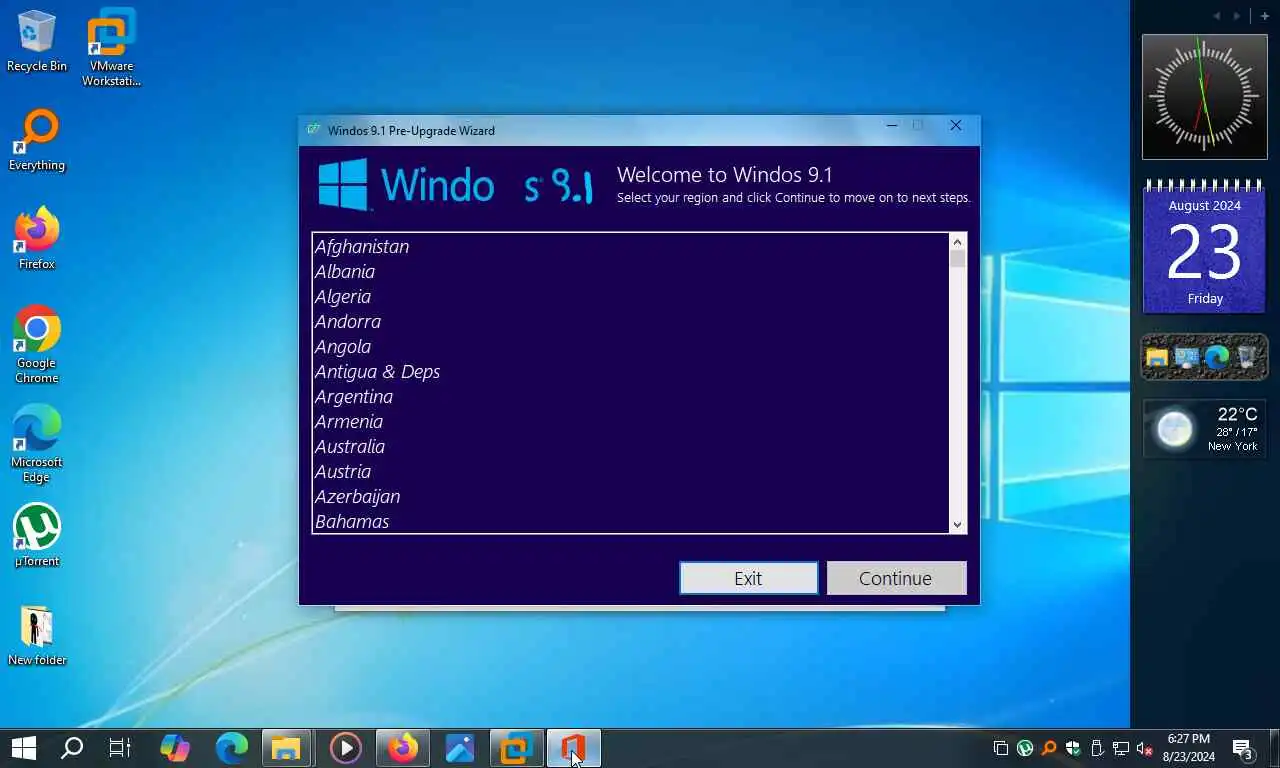Screen dimensions: 1280x768
Task: Open the Windows Start menu
Action: click(23, 748)
